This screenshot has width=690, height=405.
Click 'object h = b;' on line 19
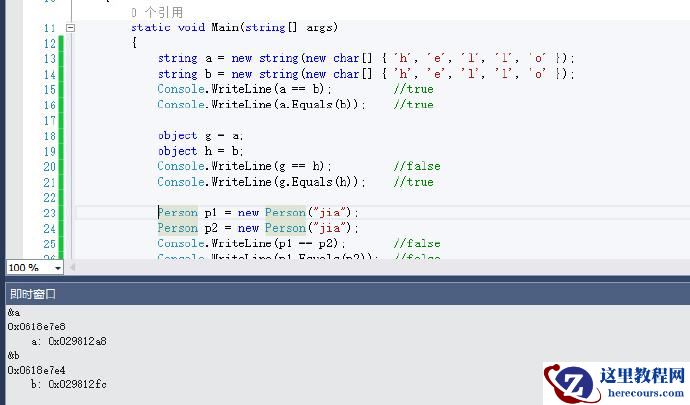[x=201, y=151]
